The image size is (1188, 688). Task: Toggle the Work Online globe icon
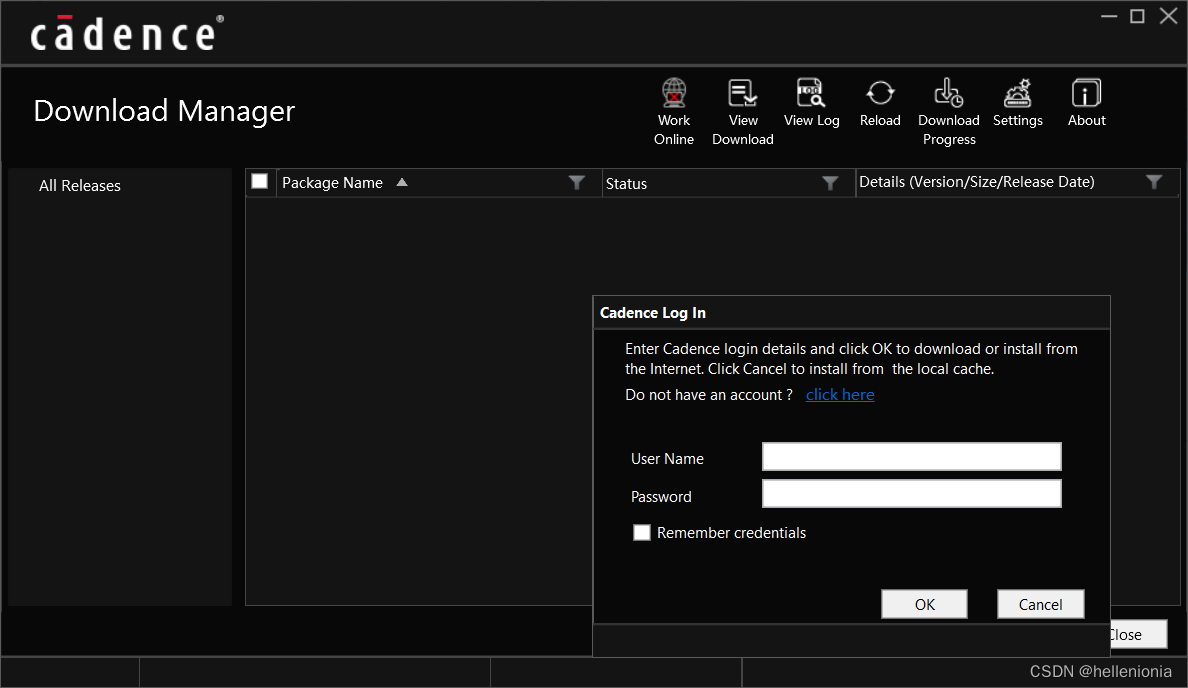pyautogui.click(x=674, y=93)
